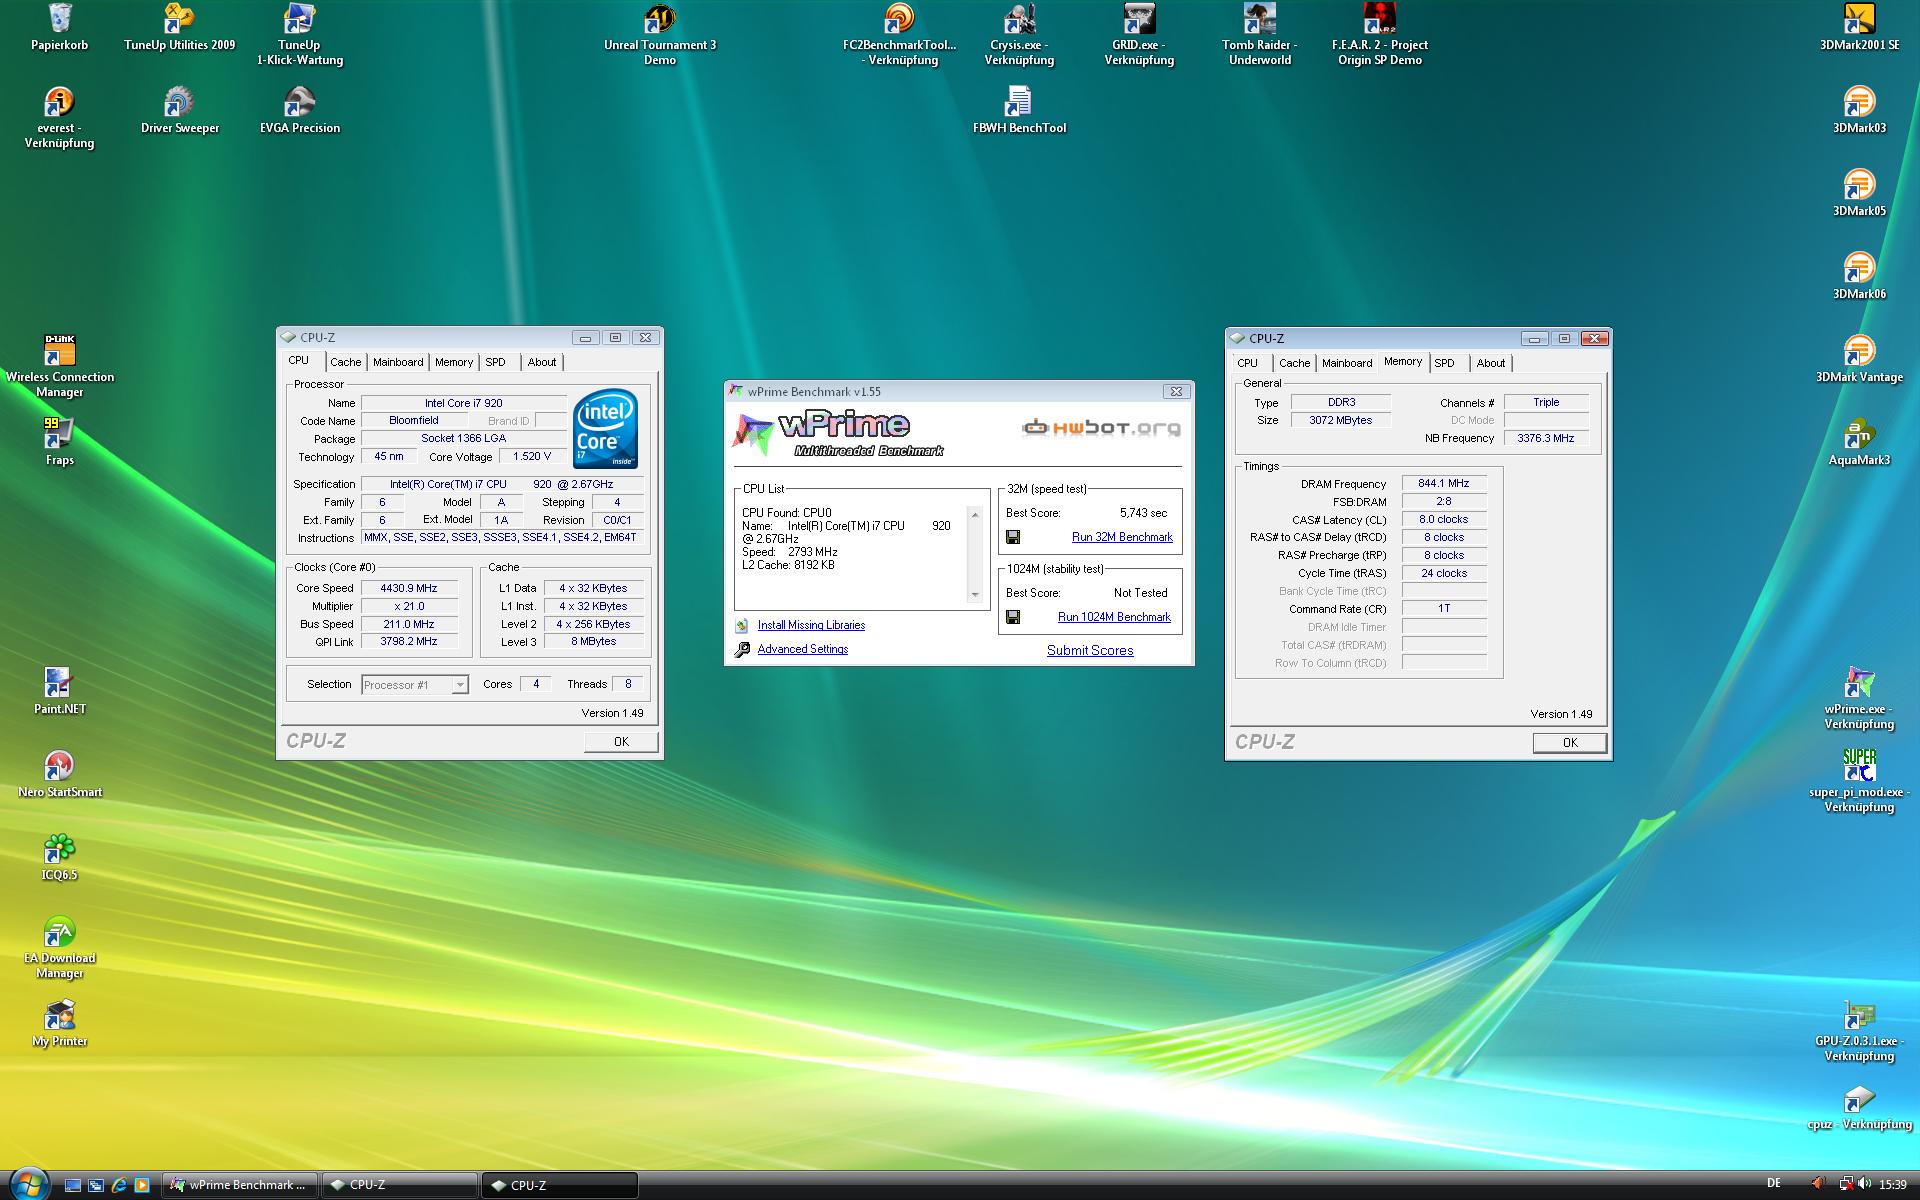This screenshot has width=1920, height=1200.
Task: Click Core Speed value 4430.9 MHz
Action: [x=409, y=588]
